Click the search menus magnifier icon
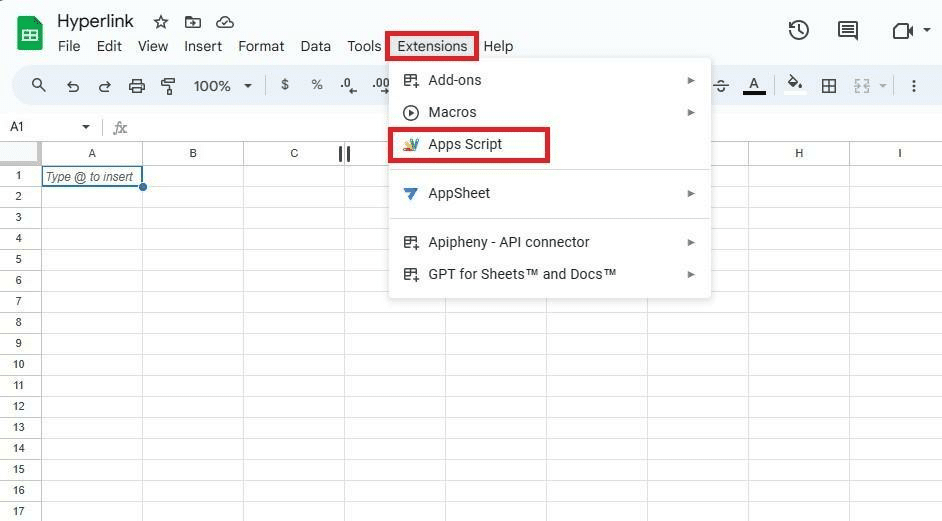The image size is (942, 521). tap(38, 85)
